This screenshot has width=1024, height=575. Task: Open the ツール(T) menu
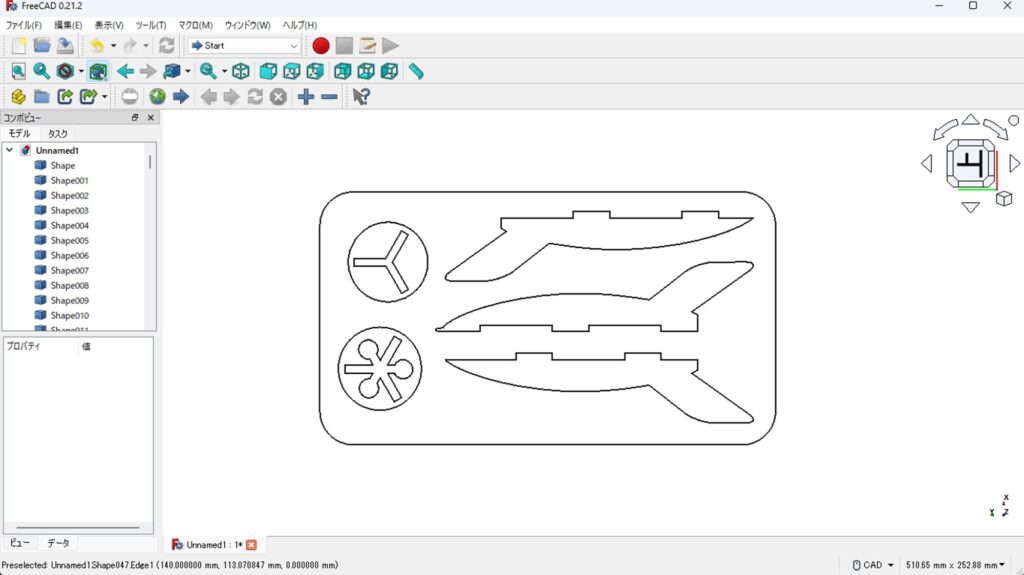pyautogui.click(x=151, y=25)
